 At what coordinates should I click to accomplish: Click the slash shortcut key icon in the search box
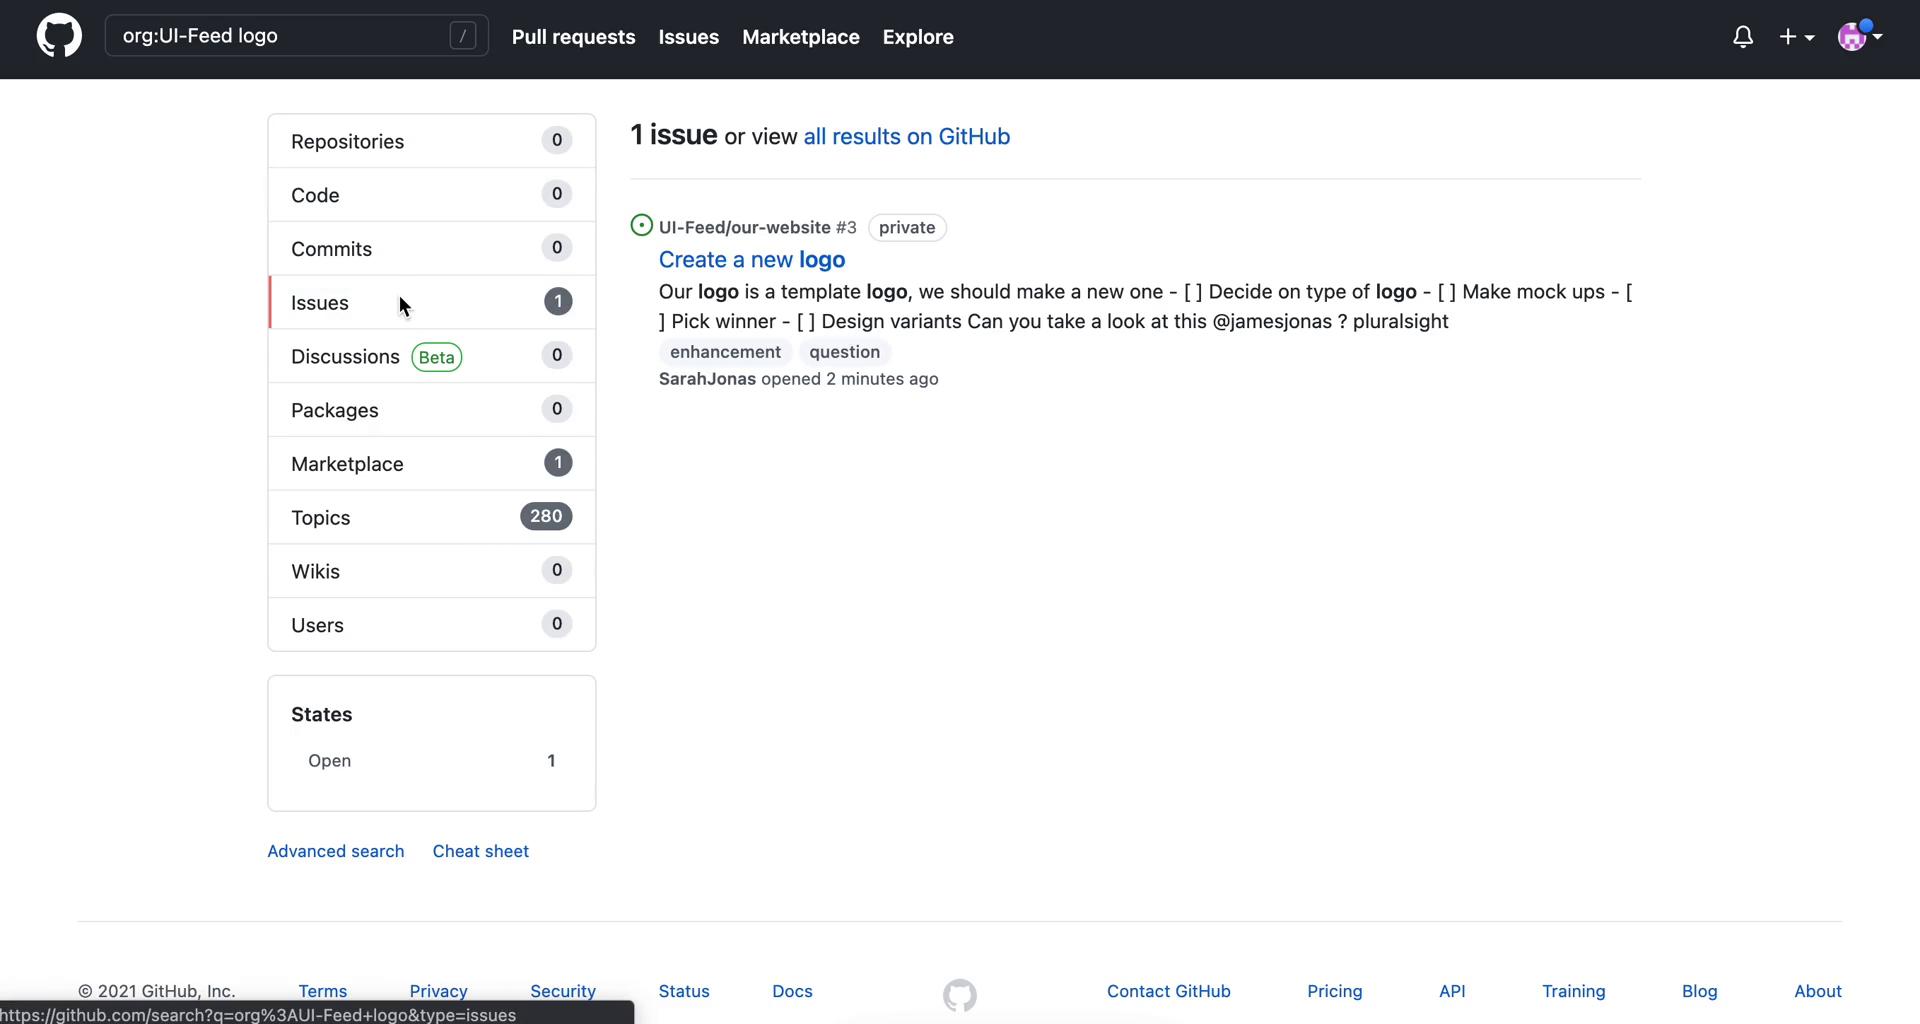[462, 36]
